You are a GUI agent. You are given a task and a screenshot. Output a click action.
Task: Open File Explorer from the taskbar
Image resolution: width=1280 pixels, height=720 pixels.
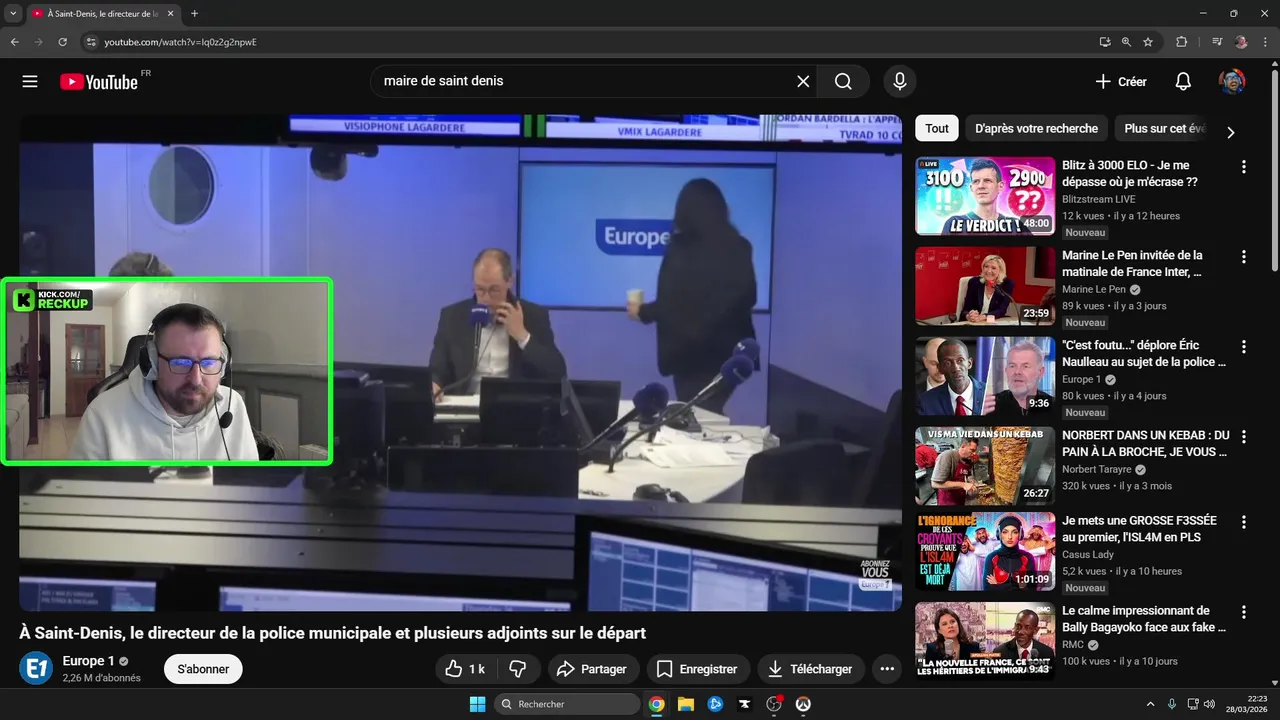pyautogui.click(x=686, y=704)
